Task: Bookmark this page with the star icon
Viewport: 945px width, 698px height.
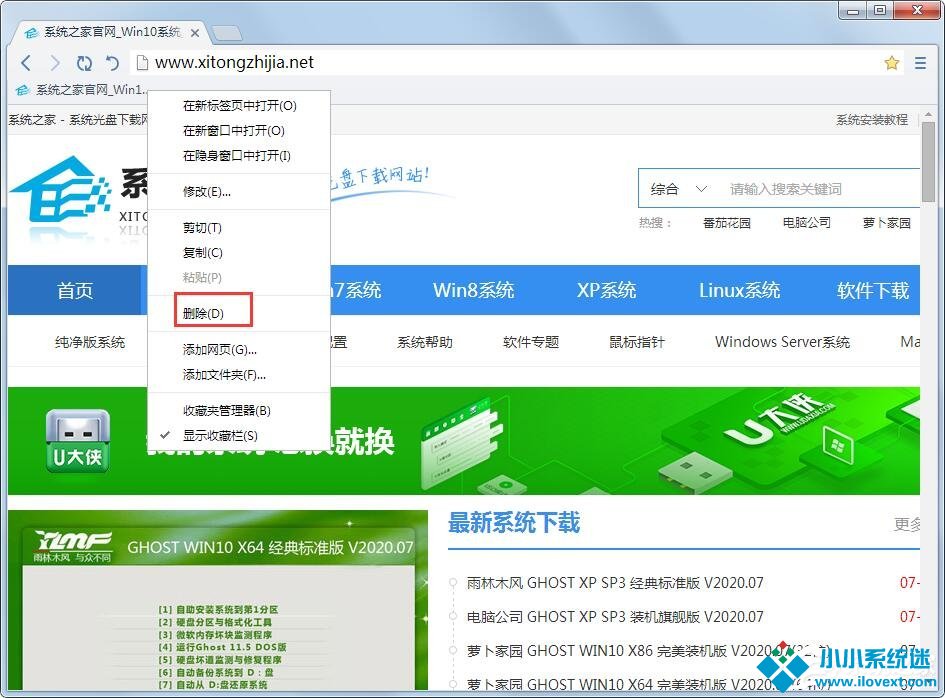Action: coord(891,63)
